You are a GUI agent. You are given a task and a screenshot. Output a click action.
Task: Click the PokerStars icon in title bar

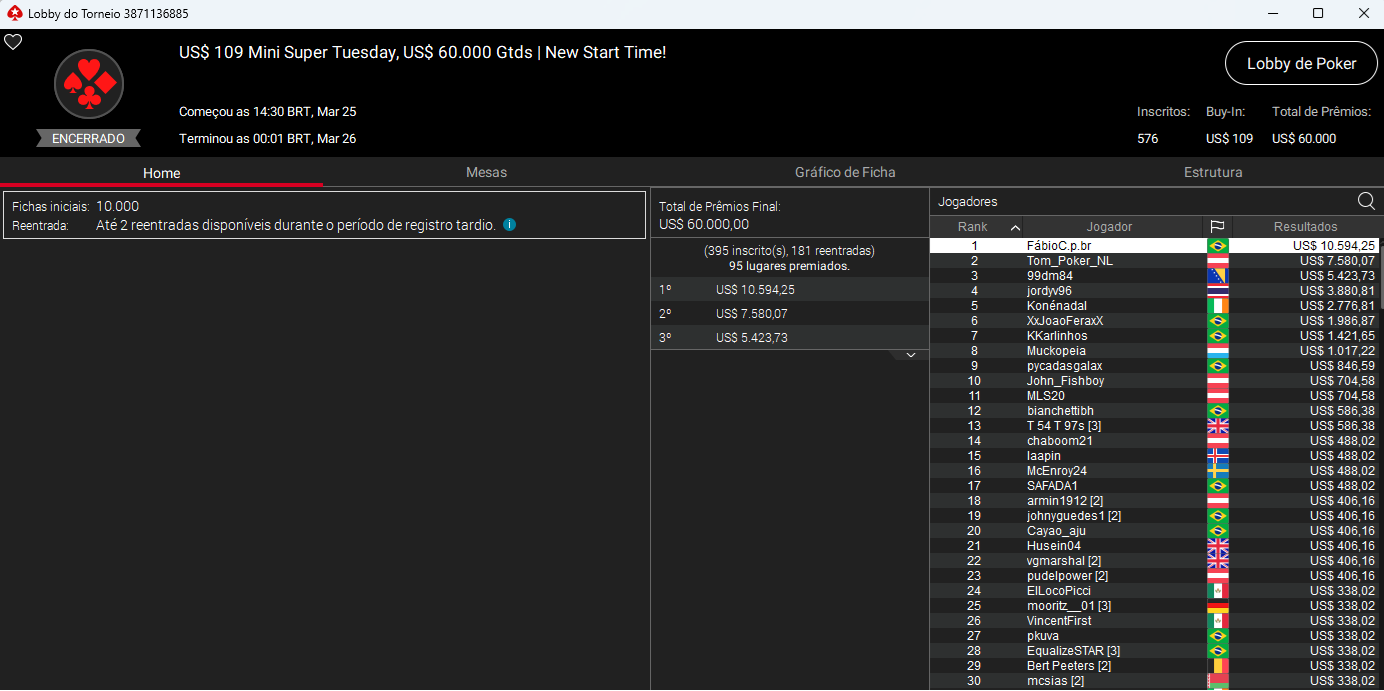(x=14, y=14)
